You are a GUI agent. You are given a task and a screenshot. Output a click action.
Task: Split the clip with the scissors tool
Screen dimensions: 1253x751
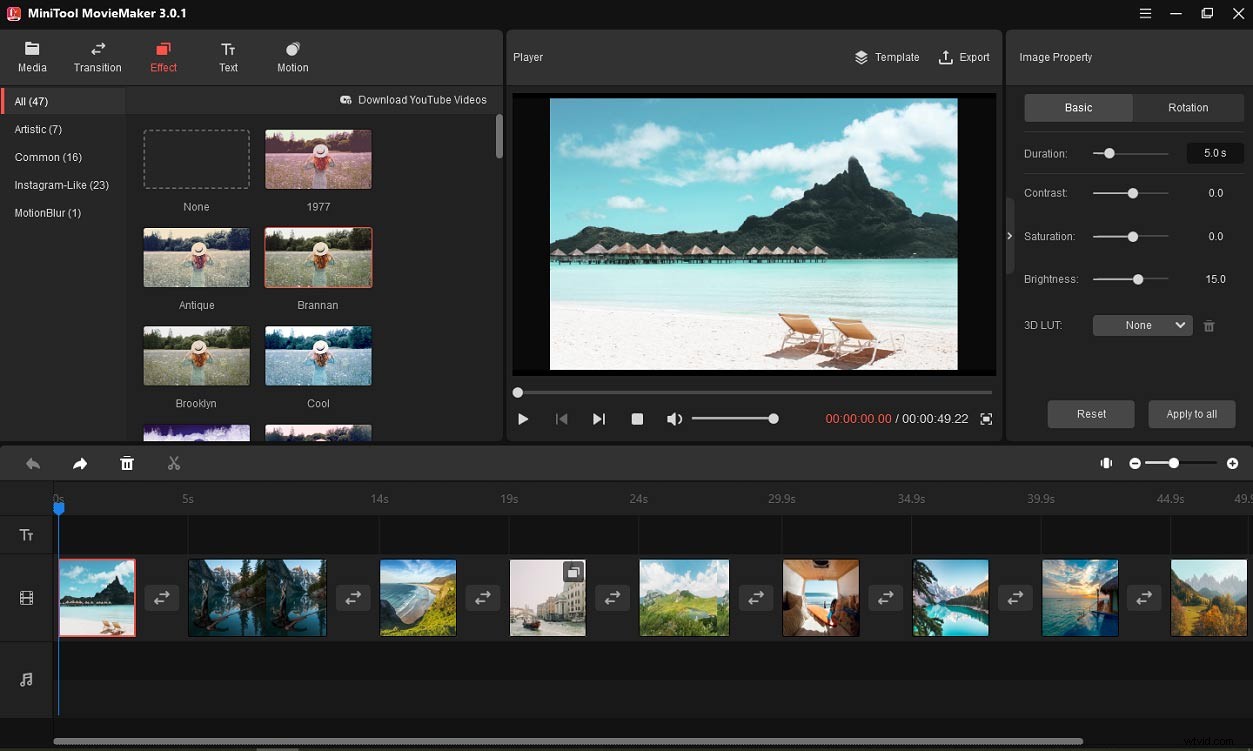click(173, 463)
